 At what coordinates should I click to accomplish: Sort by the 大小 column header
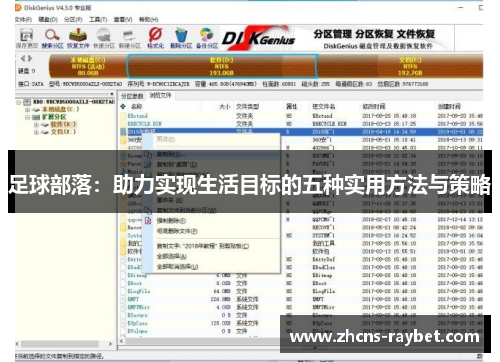pyautogui.click(x=217, y=106)
